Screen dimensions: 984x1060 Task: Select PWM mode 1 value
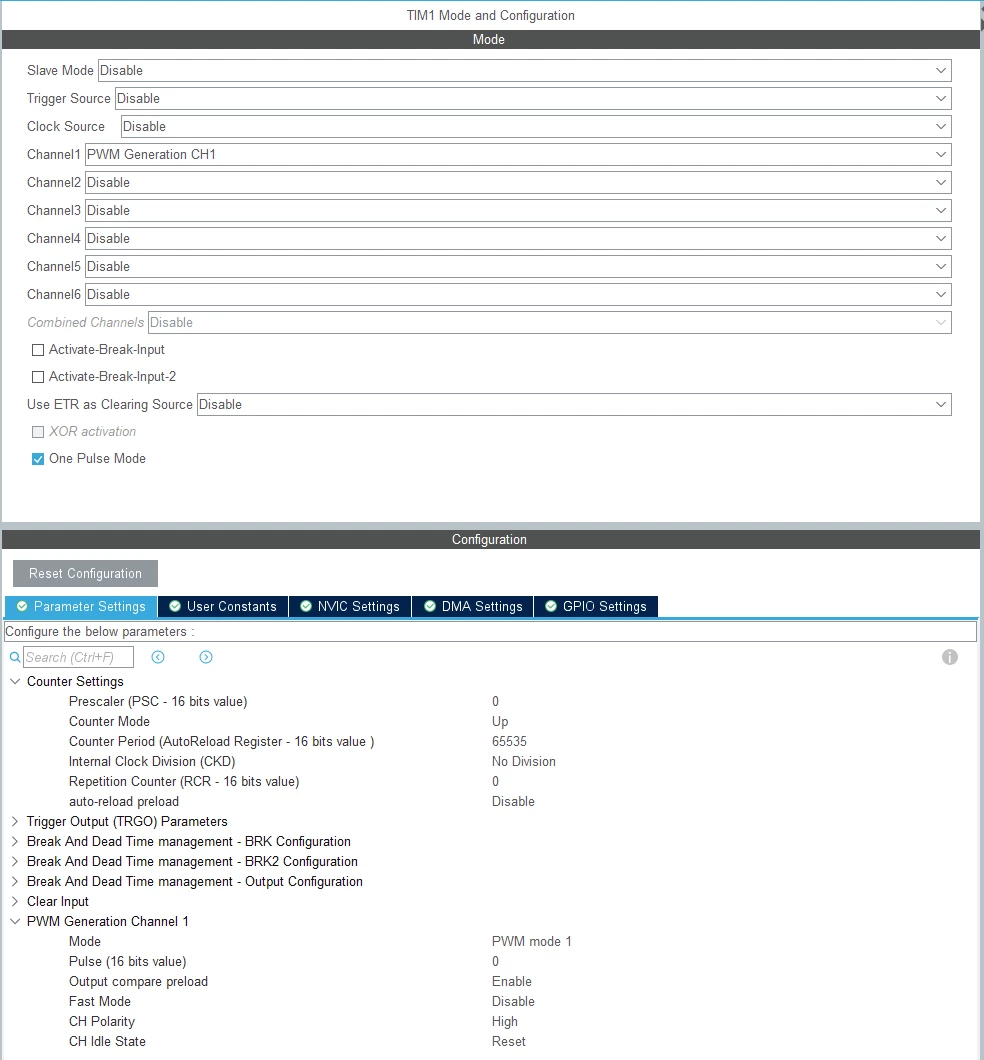coord(531,942)
